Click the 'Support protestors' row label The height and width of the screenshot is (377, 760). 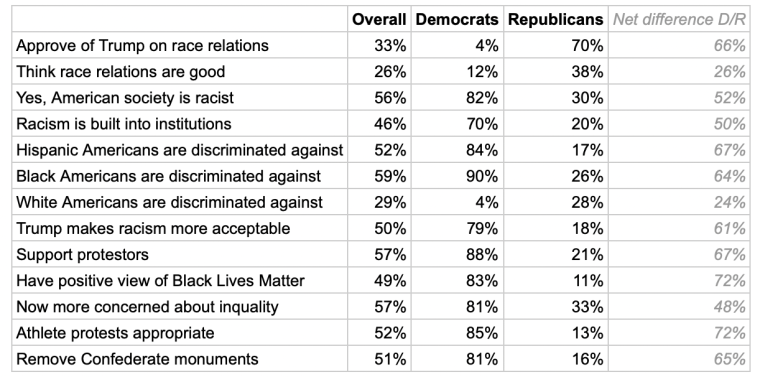point(82,255)
